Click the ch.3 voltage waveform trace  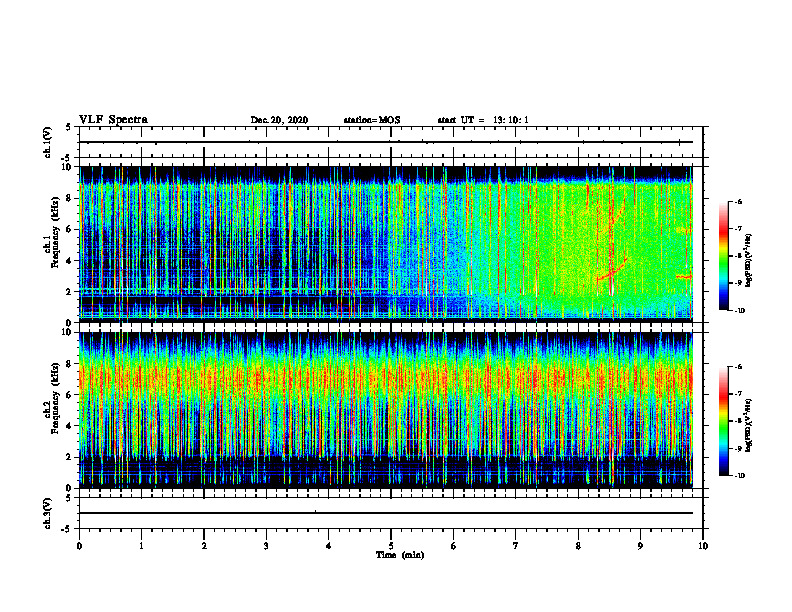pos(385,513)
